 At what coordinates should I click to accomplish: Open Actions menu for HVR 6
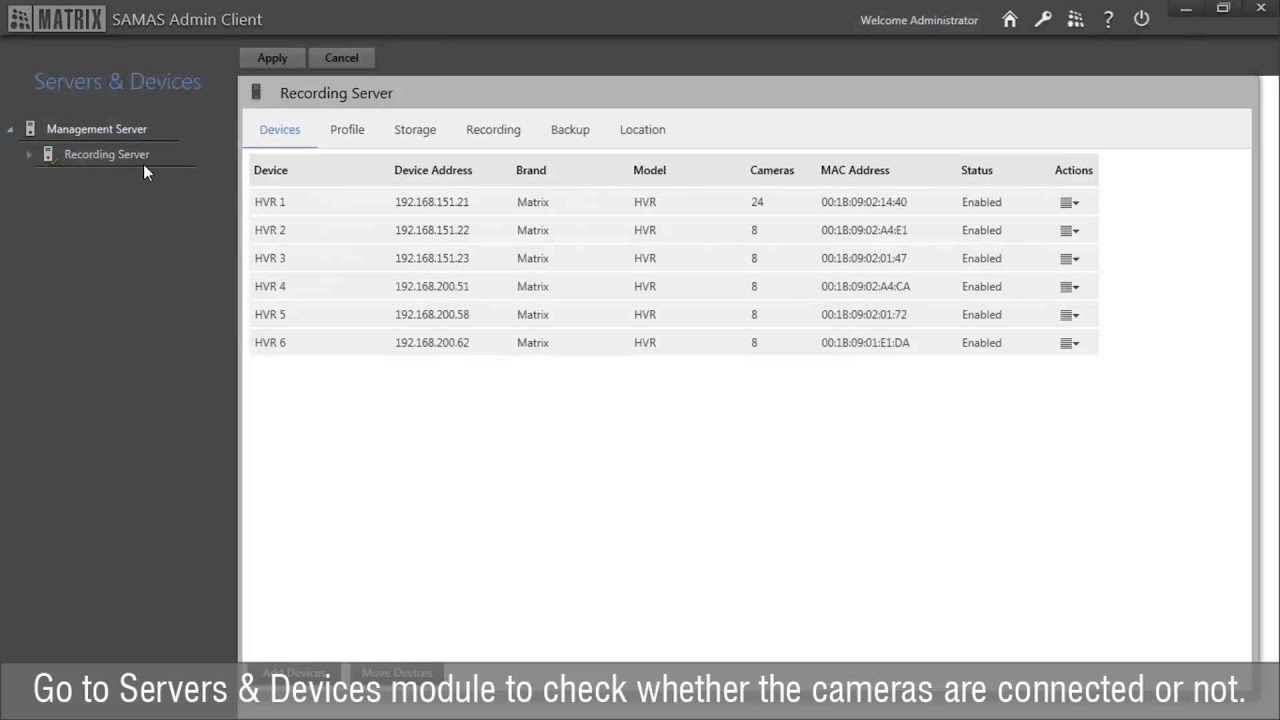point(1069,342)
